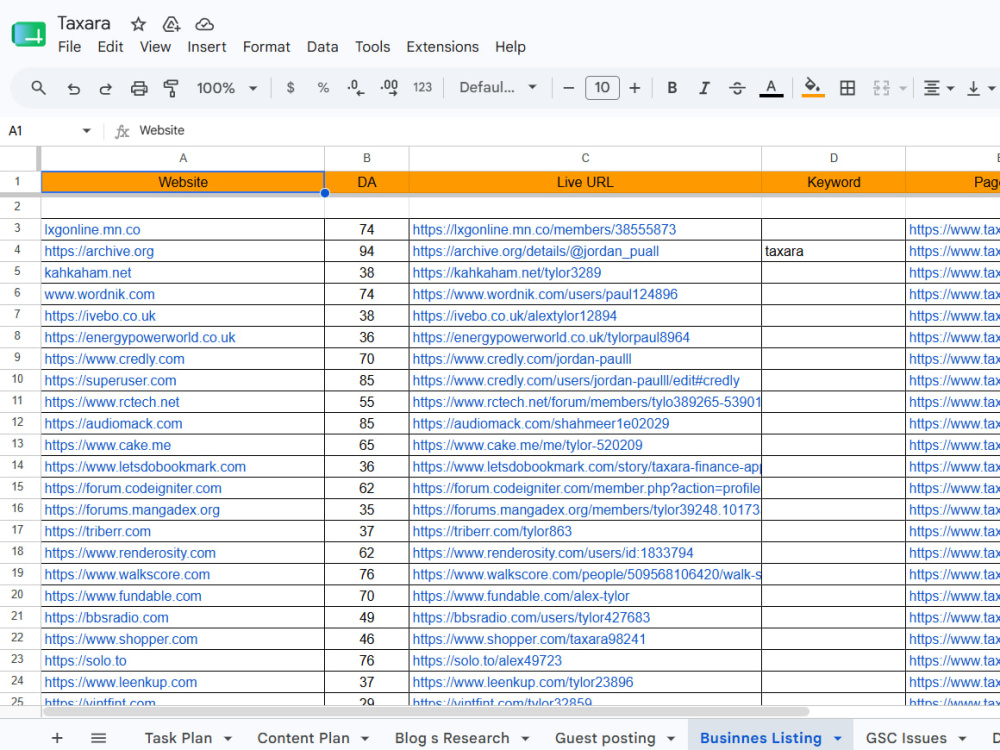1000x750 pixels.
Task: Toggle strikethrough formatting
Action: click(x=737, y=88)
